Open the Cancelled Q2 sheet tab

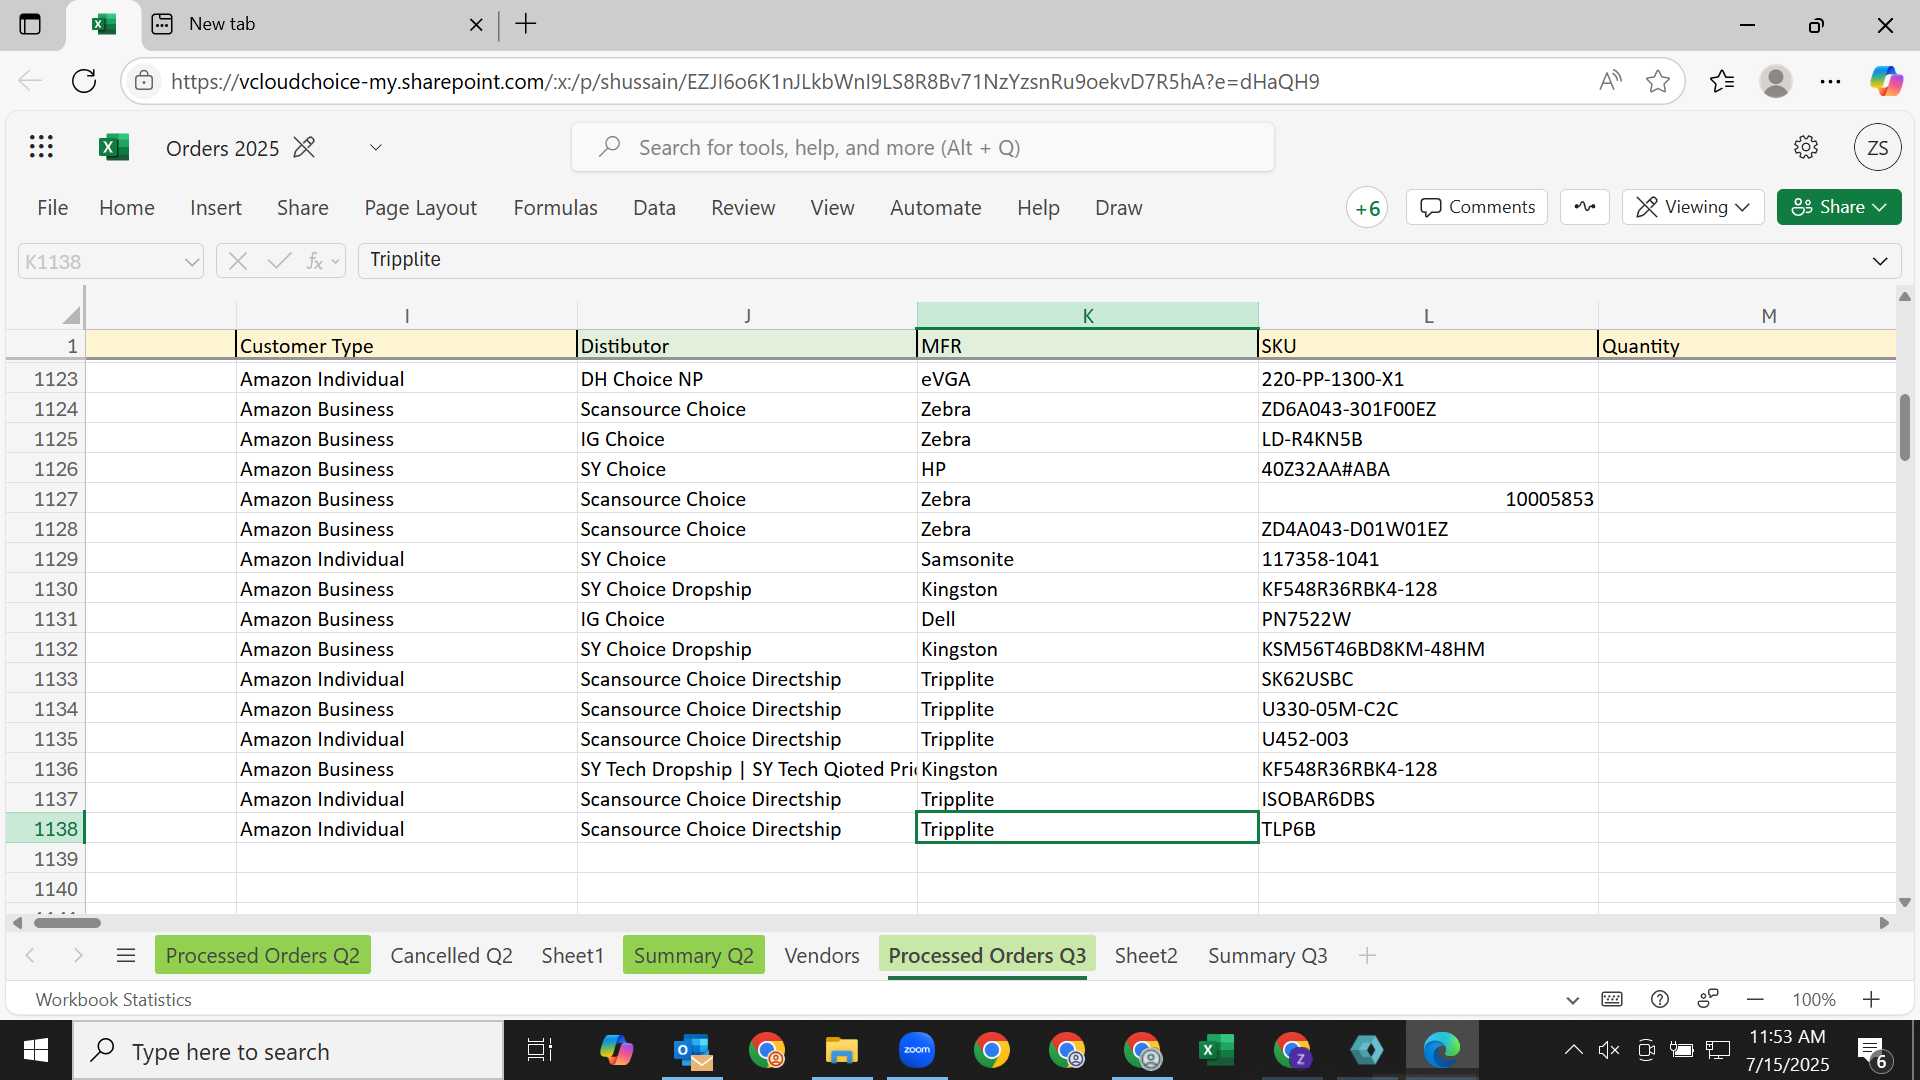(451, 955)
